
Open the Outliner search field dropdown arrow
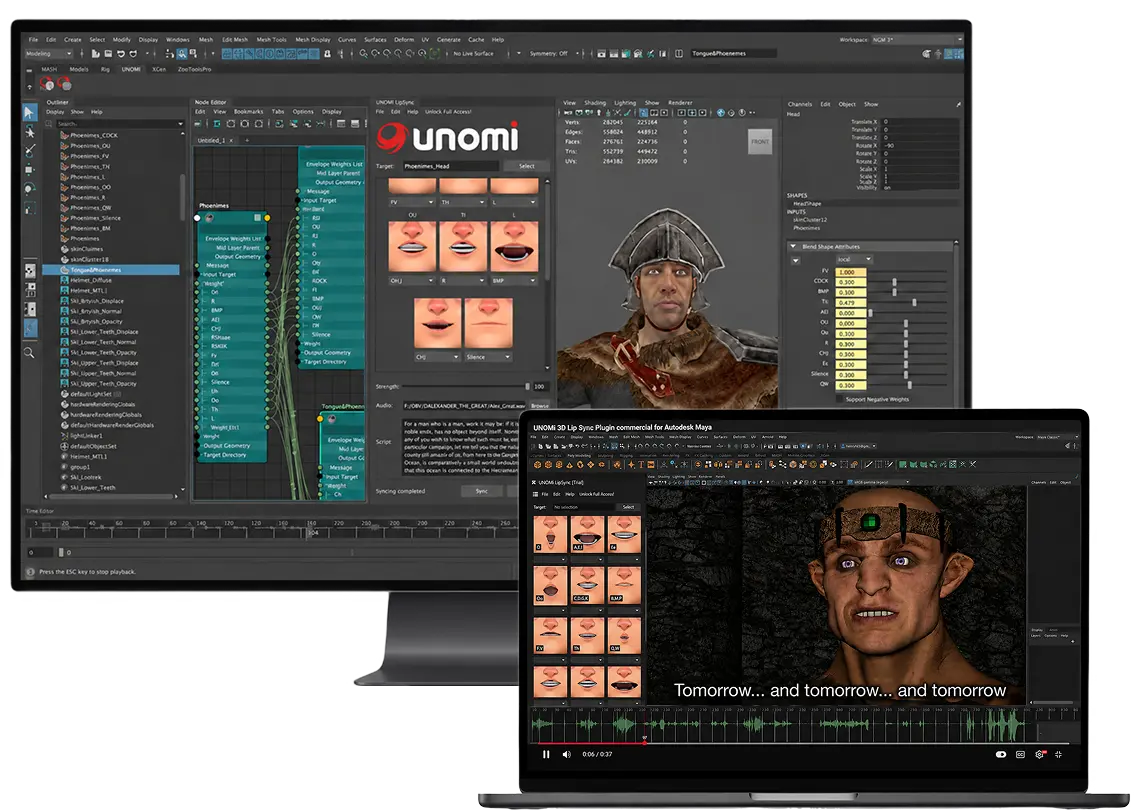pos(180,124)
